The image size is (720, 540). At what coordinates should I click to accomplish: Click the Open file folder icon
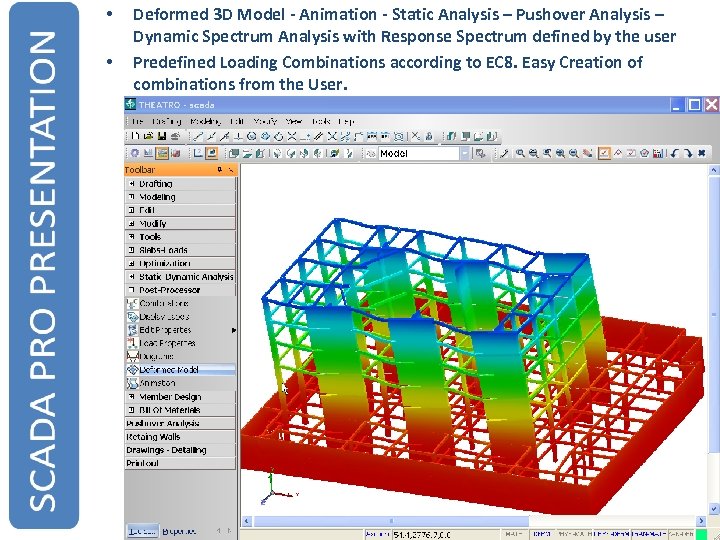click(x=148, y=136)
